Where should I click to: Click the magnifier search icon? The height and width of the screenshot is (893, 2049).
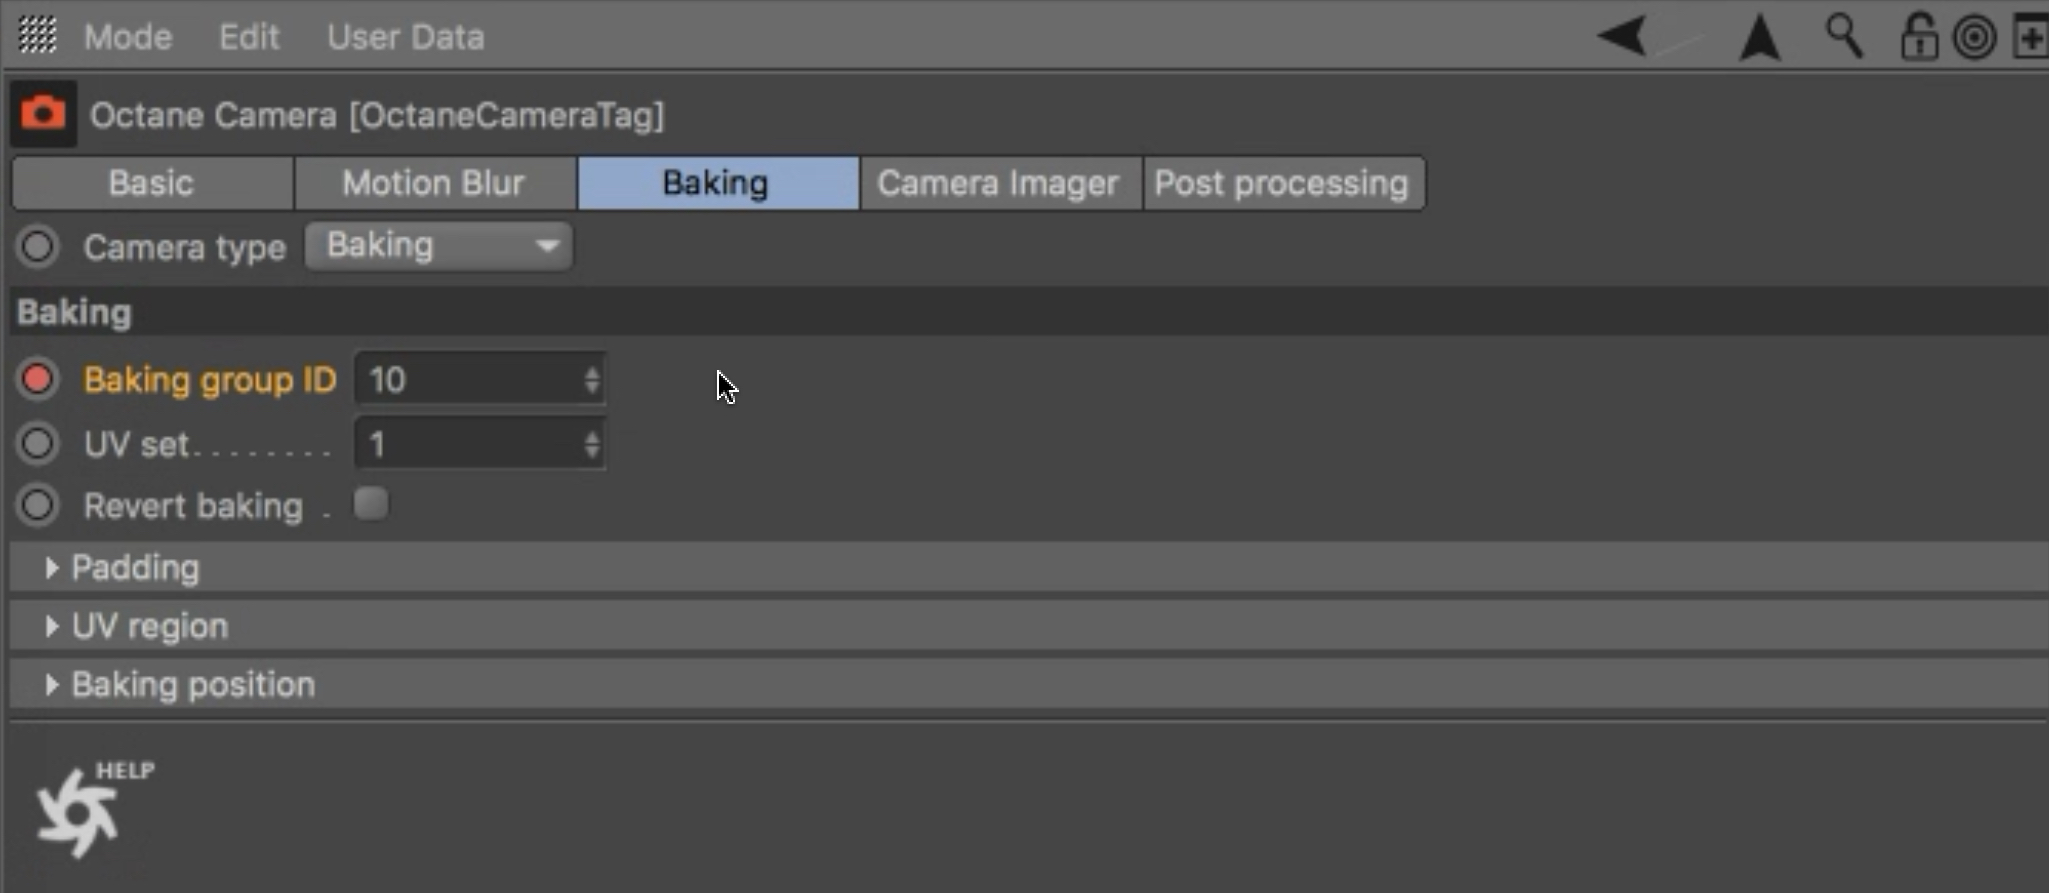coord(1844,37)
